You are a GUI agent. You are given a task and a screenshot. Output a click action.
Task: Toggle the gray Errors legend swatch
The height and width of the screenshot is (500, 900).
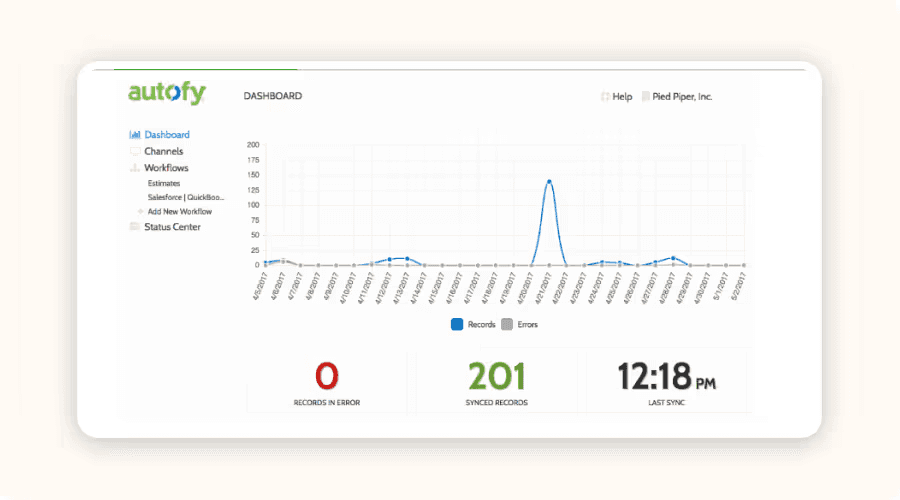coord(507,324)
